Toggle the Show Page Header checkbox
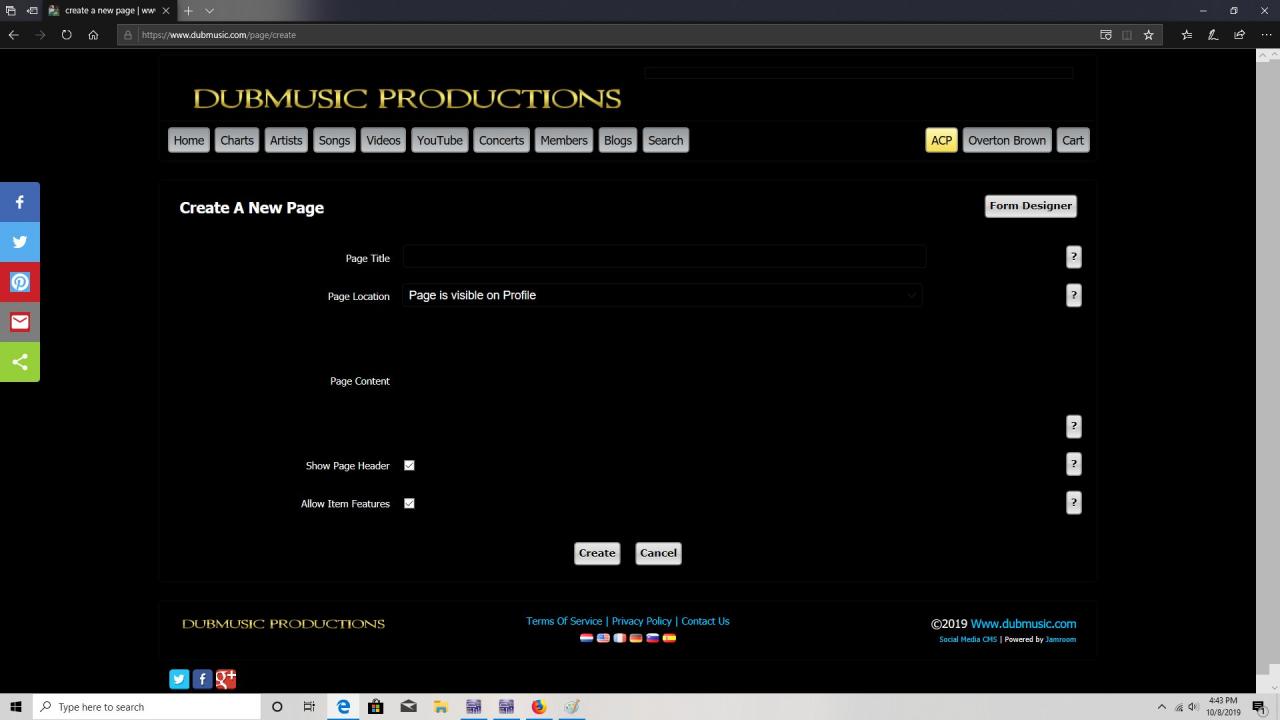1280x720 pixels. 409,466
